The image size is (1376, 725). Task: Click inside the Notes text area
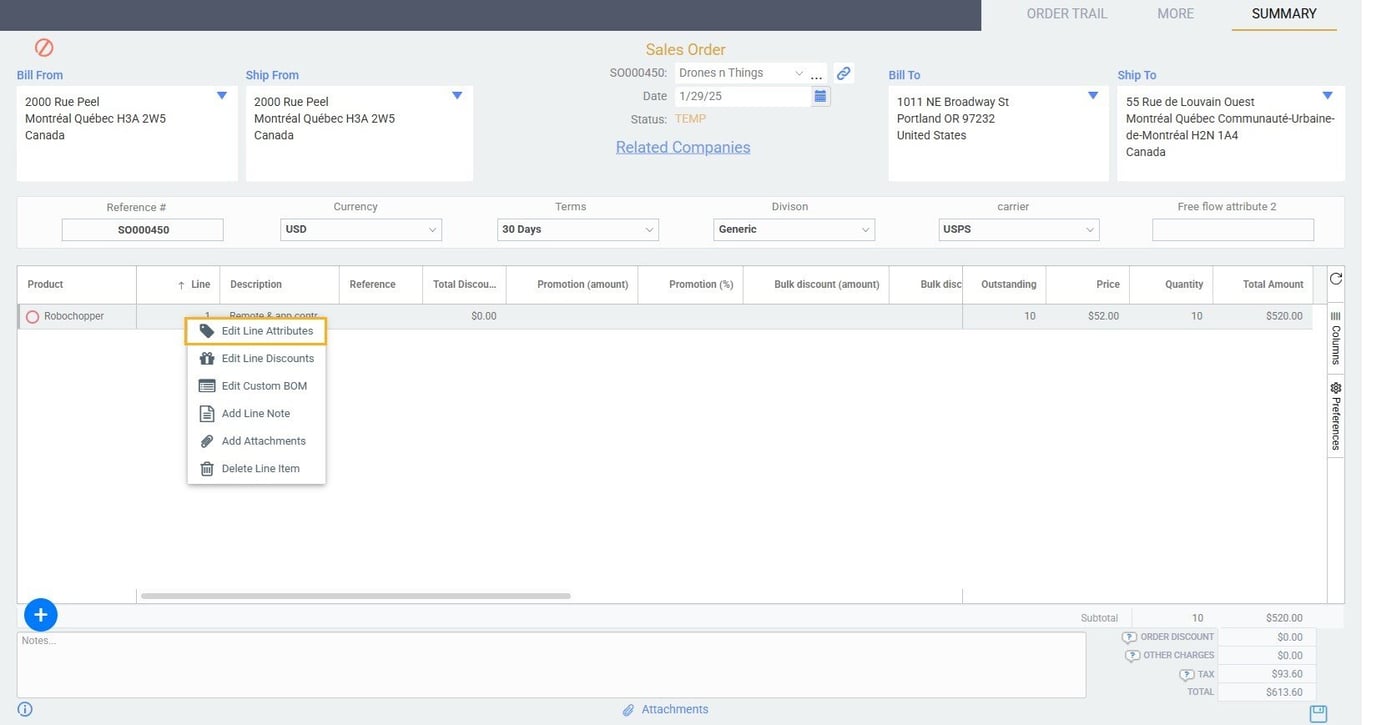coord(550,663)
